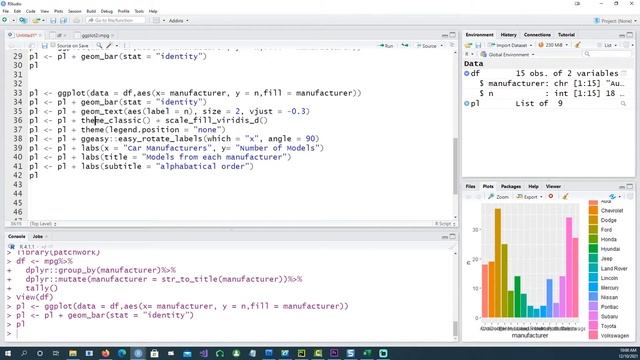The image size is (640, 360).
Task: Create a new file with the plus icon
Action: point(4,20)
